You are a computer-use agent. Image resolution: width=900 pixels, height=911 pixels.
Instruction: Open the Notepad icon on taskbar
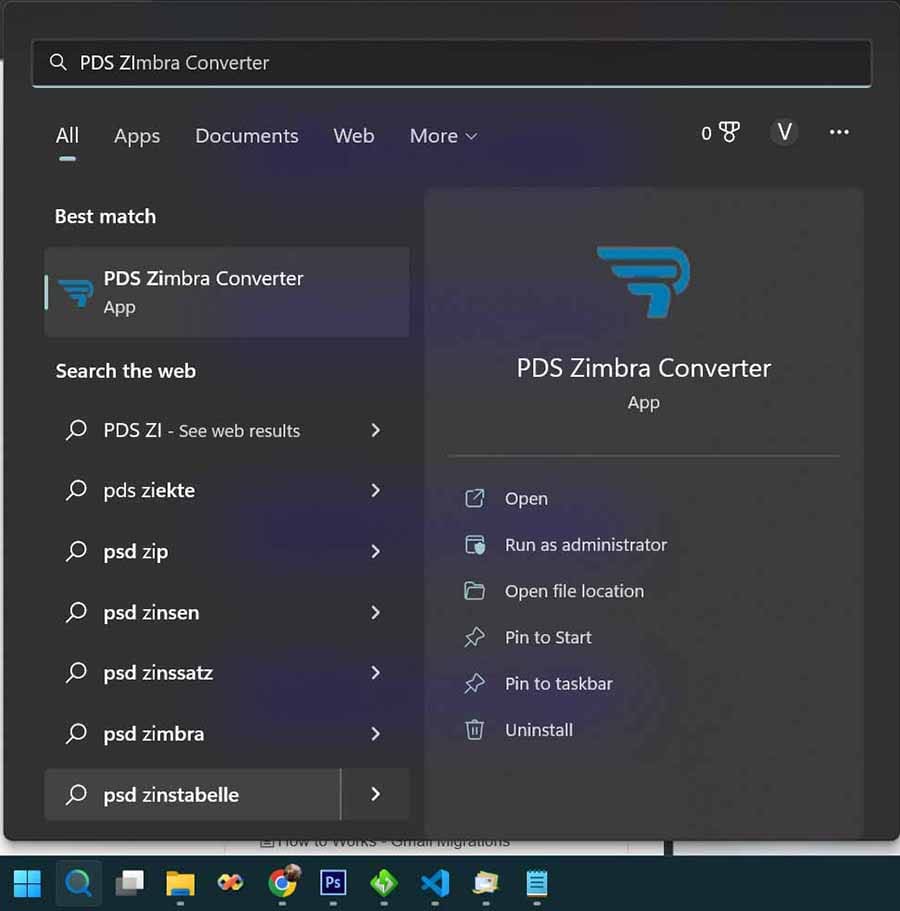tap(537, 883)
